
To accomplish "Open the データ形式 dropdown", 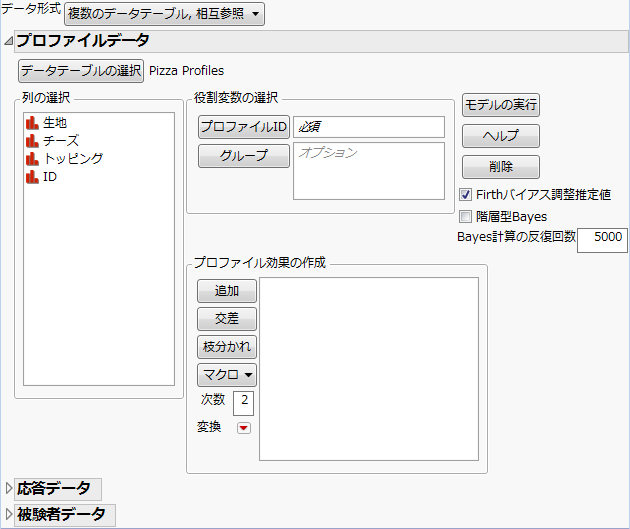I will (x=164, y=14).
